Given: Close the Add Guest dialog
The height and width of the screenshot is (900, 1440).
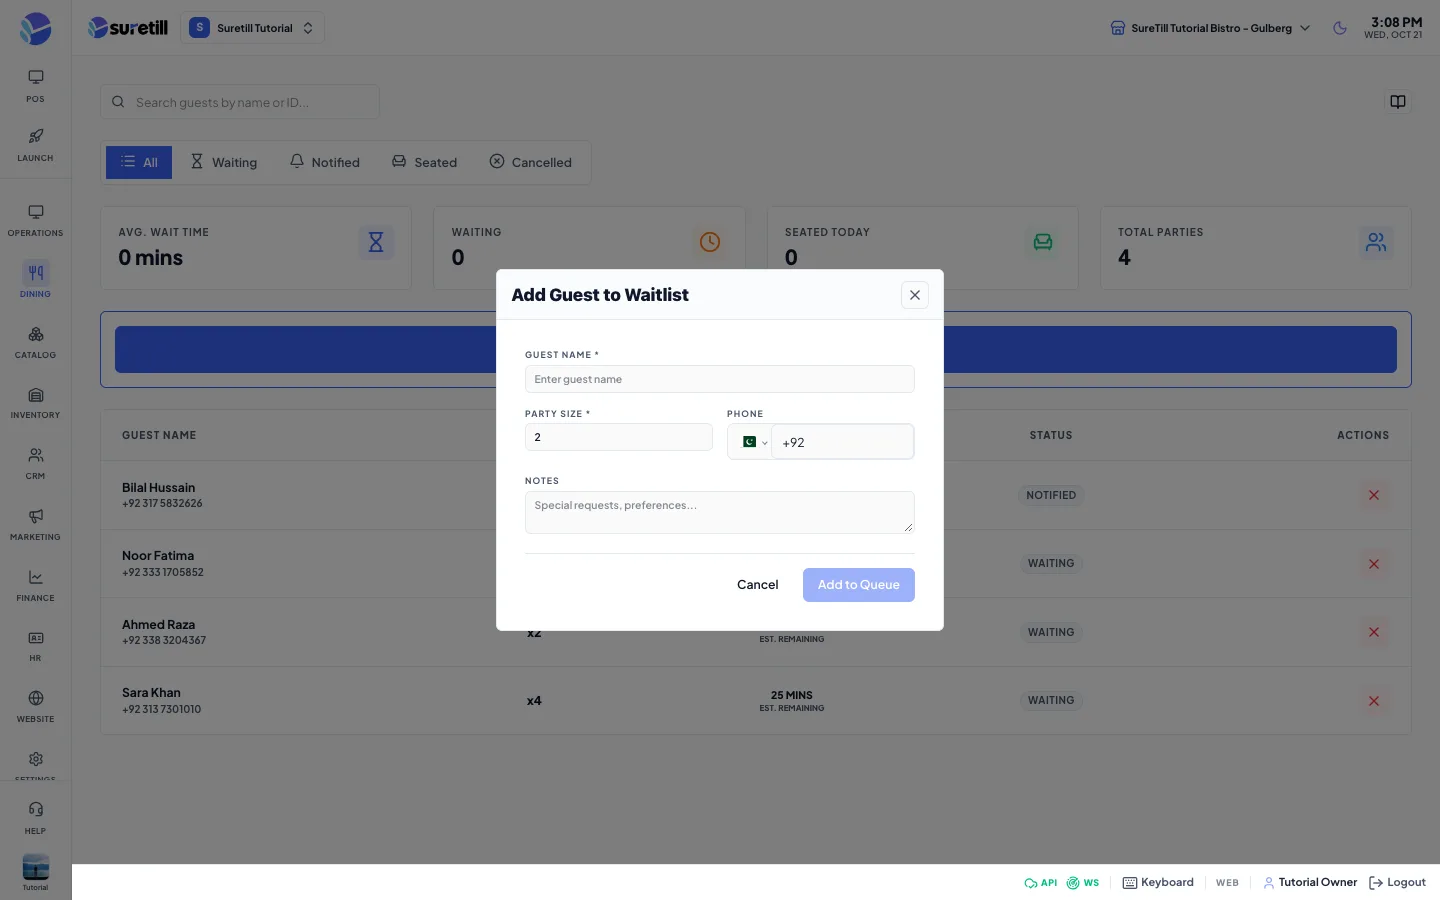Looking at the screenshot, I should click(x=914, y=295).
